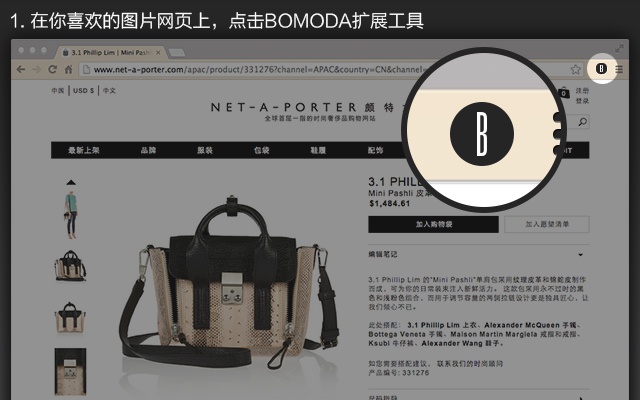Bookmark page with the star icon
640x400 pixels.
click(x=576, y=69)
